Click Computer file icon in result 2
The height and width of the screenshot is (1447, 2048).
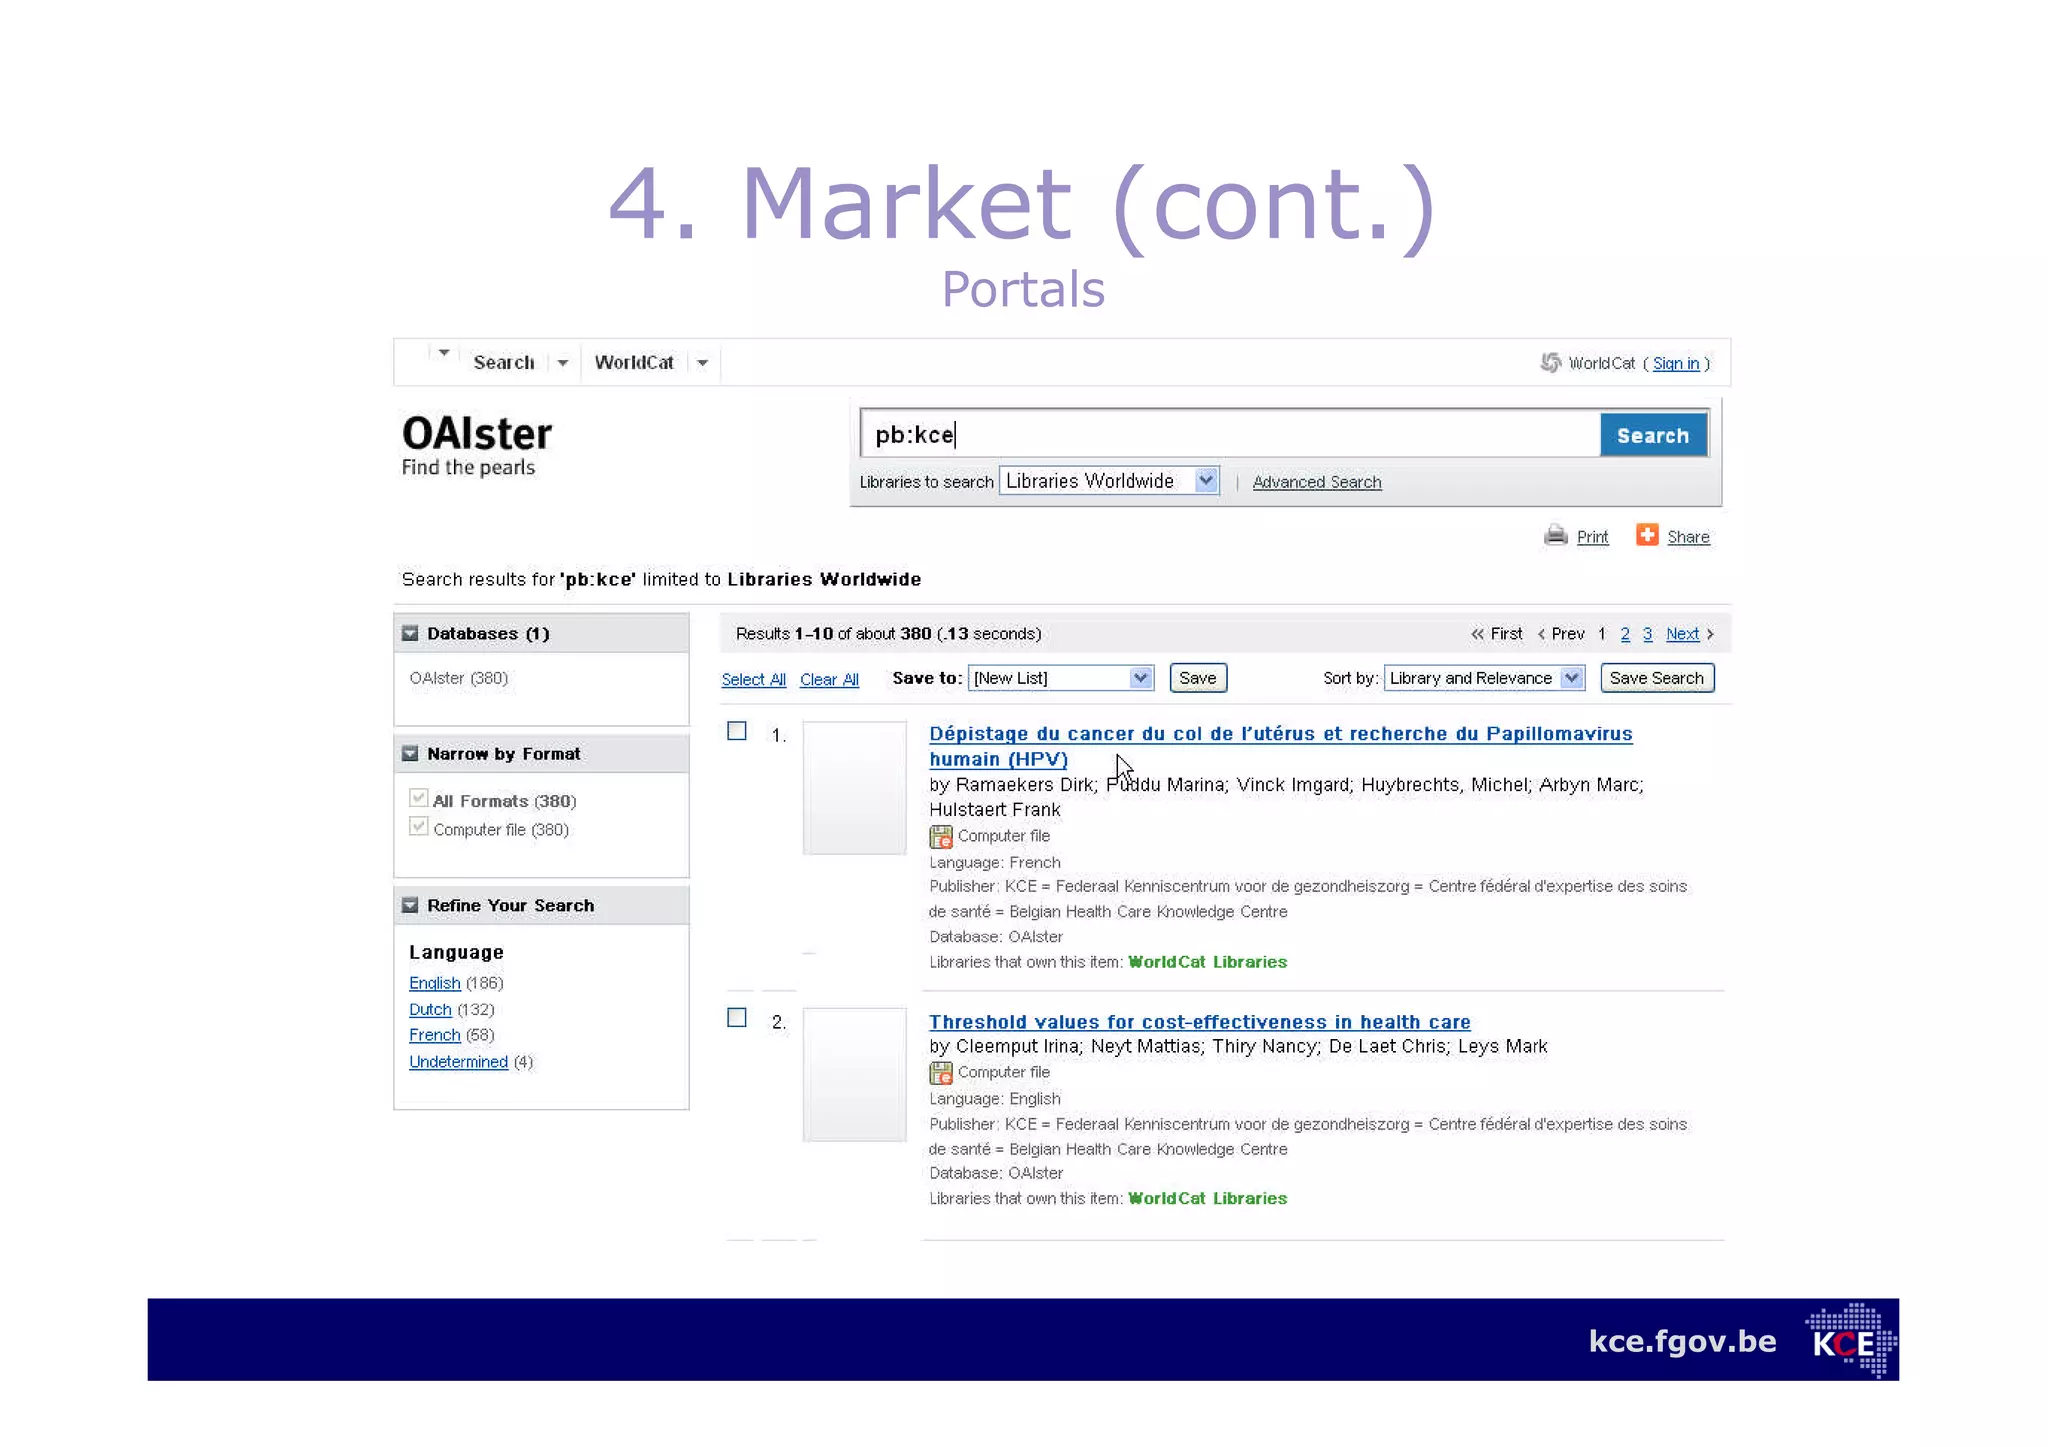940,1073
